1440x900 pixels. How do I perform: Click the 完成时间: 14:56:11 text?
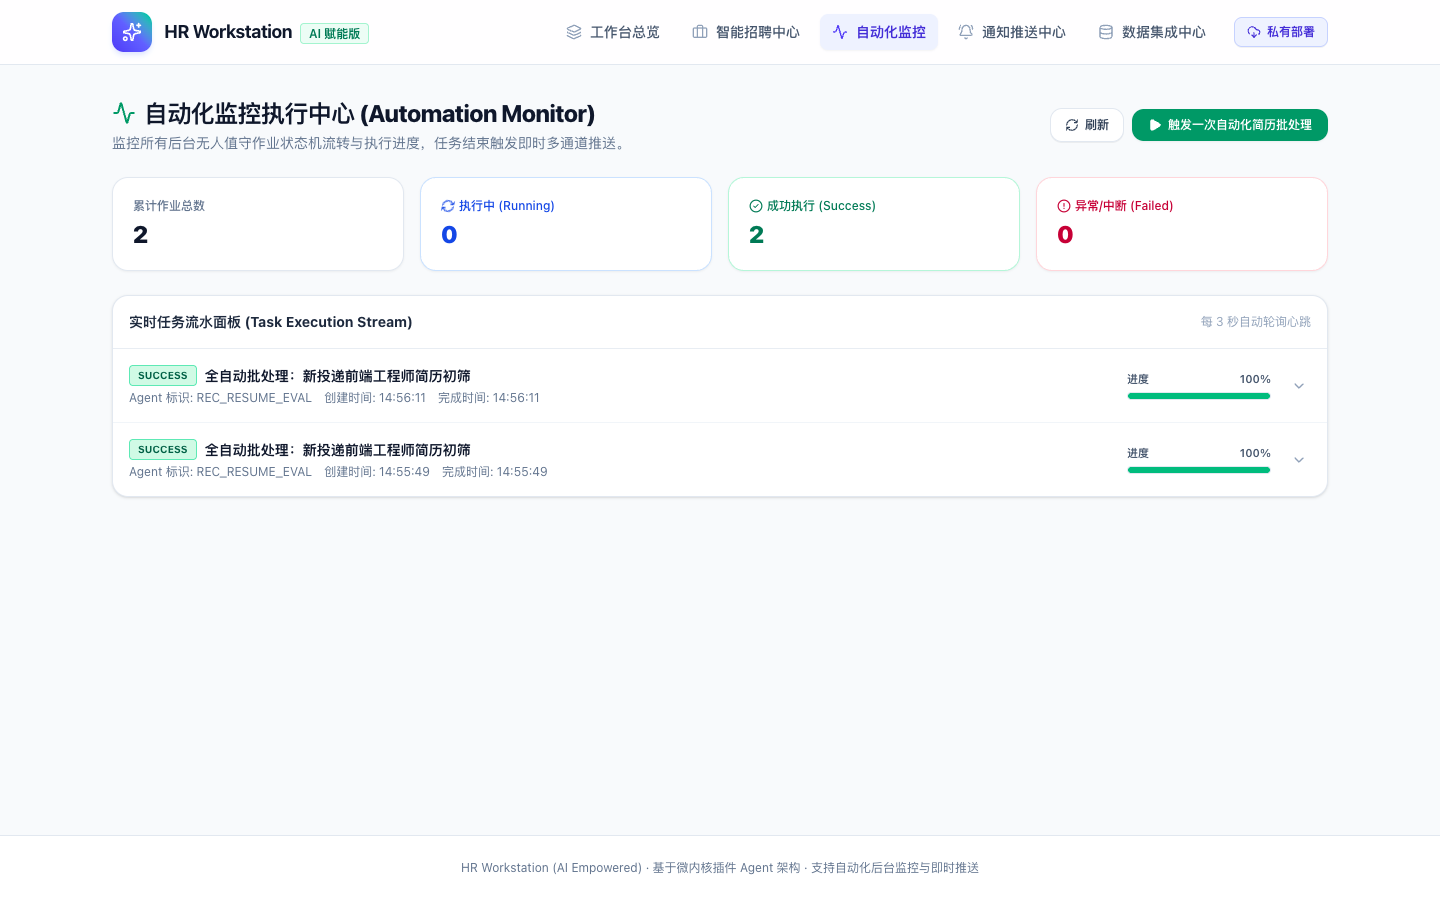coord(489,398)
